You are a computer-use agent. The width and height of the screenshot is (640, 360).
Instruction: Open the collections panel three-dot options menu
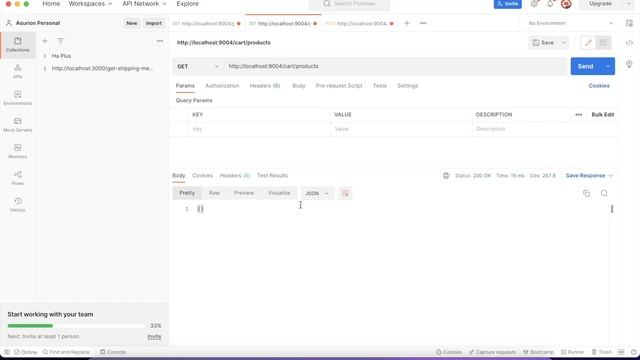point(160,41)
